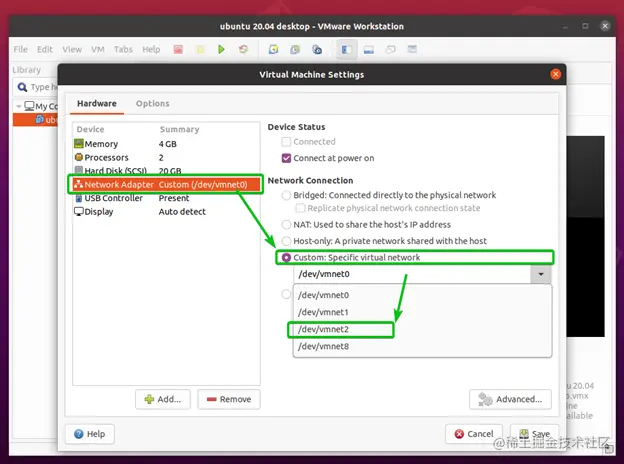Choose /dev/vmnet0 from the dropdown list
The image size is (624, 464).
pyautogui.click(x=422, y=295)
